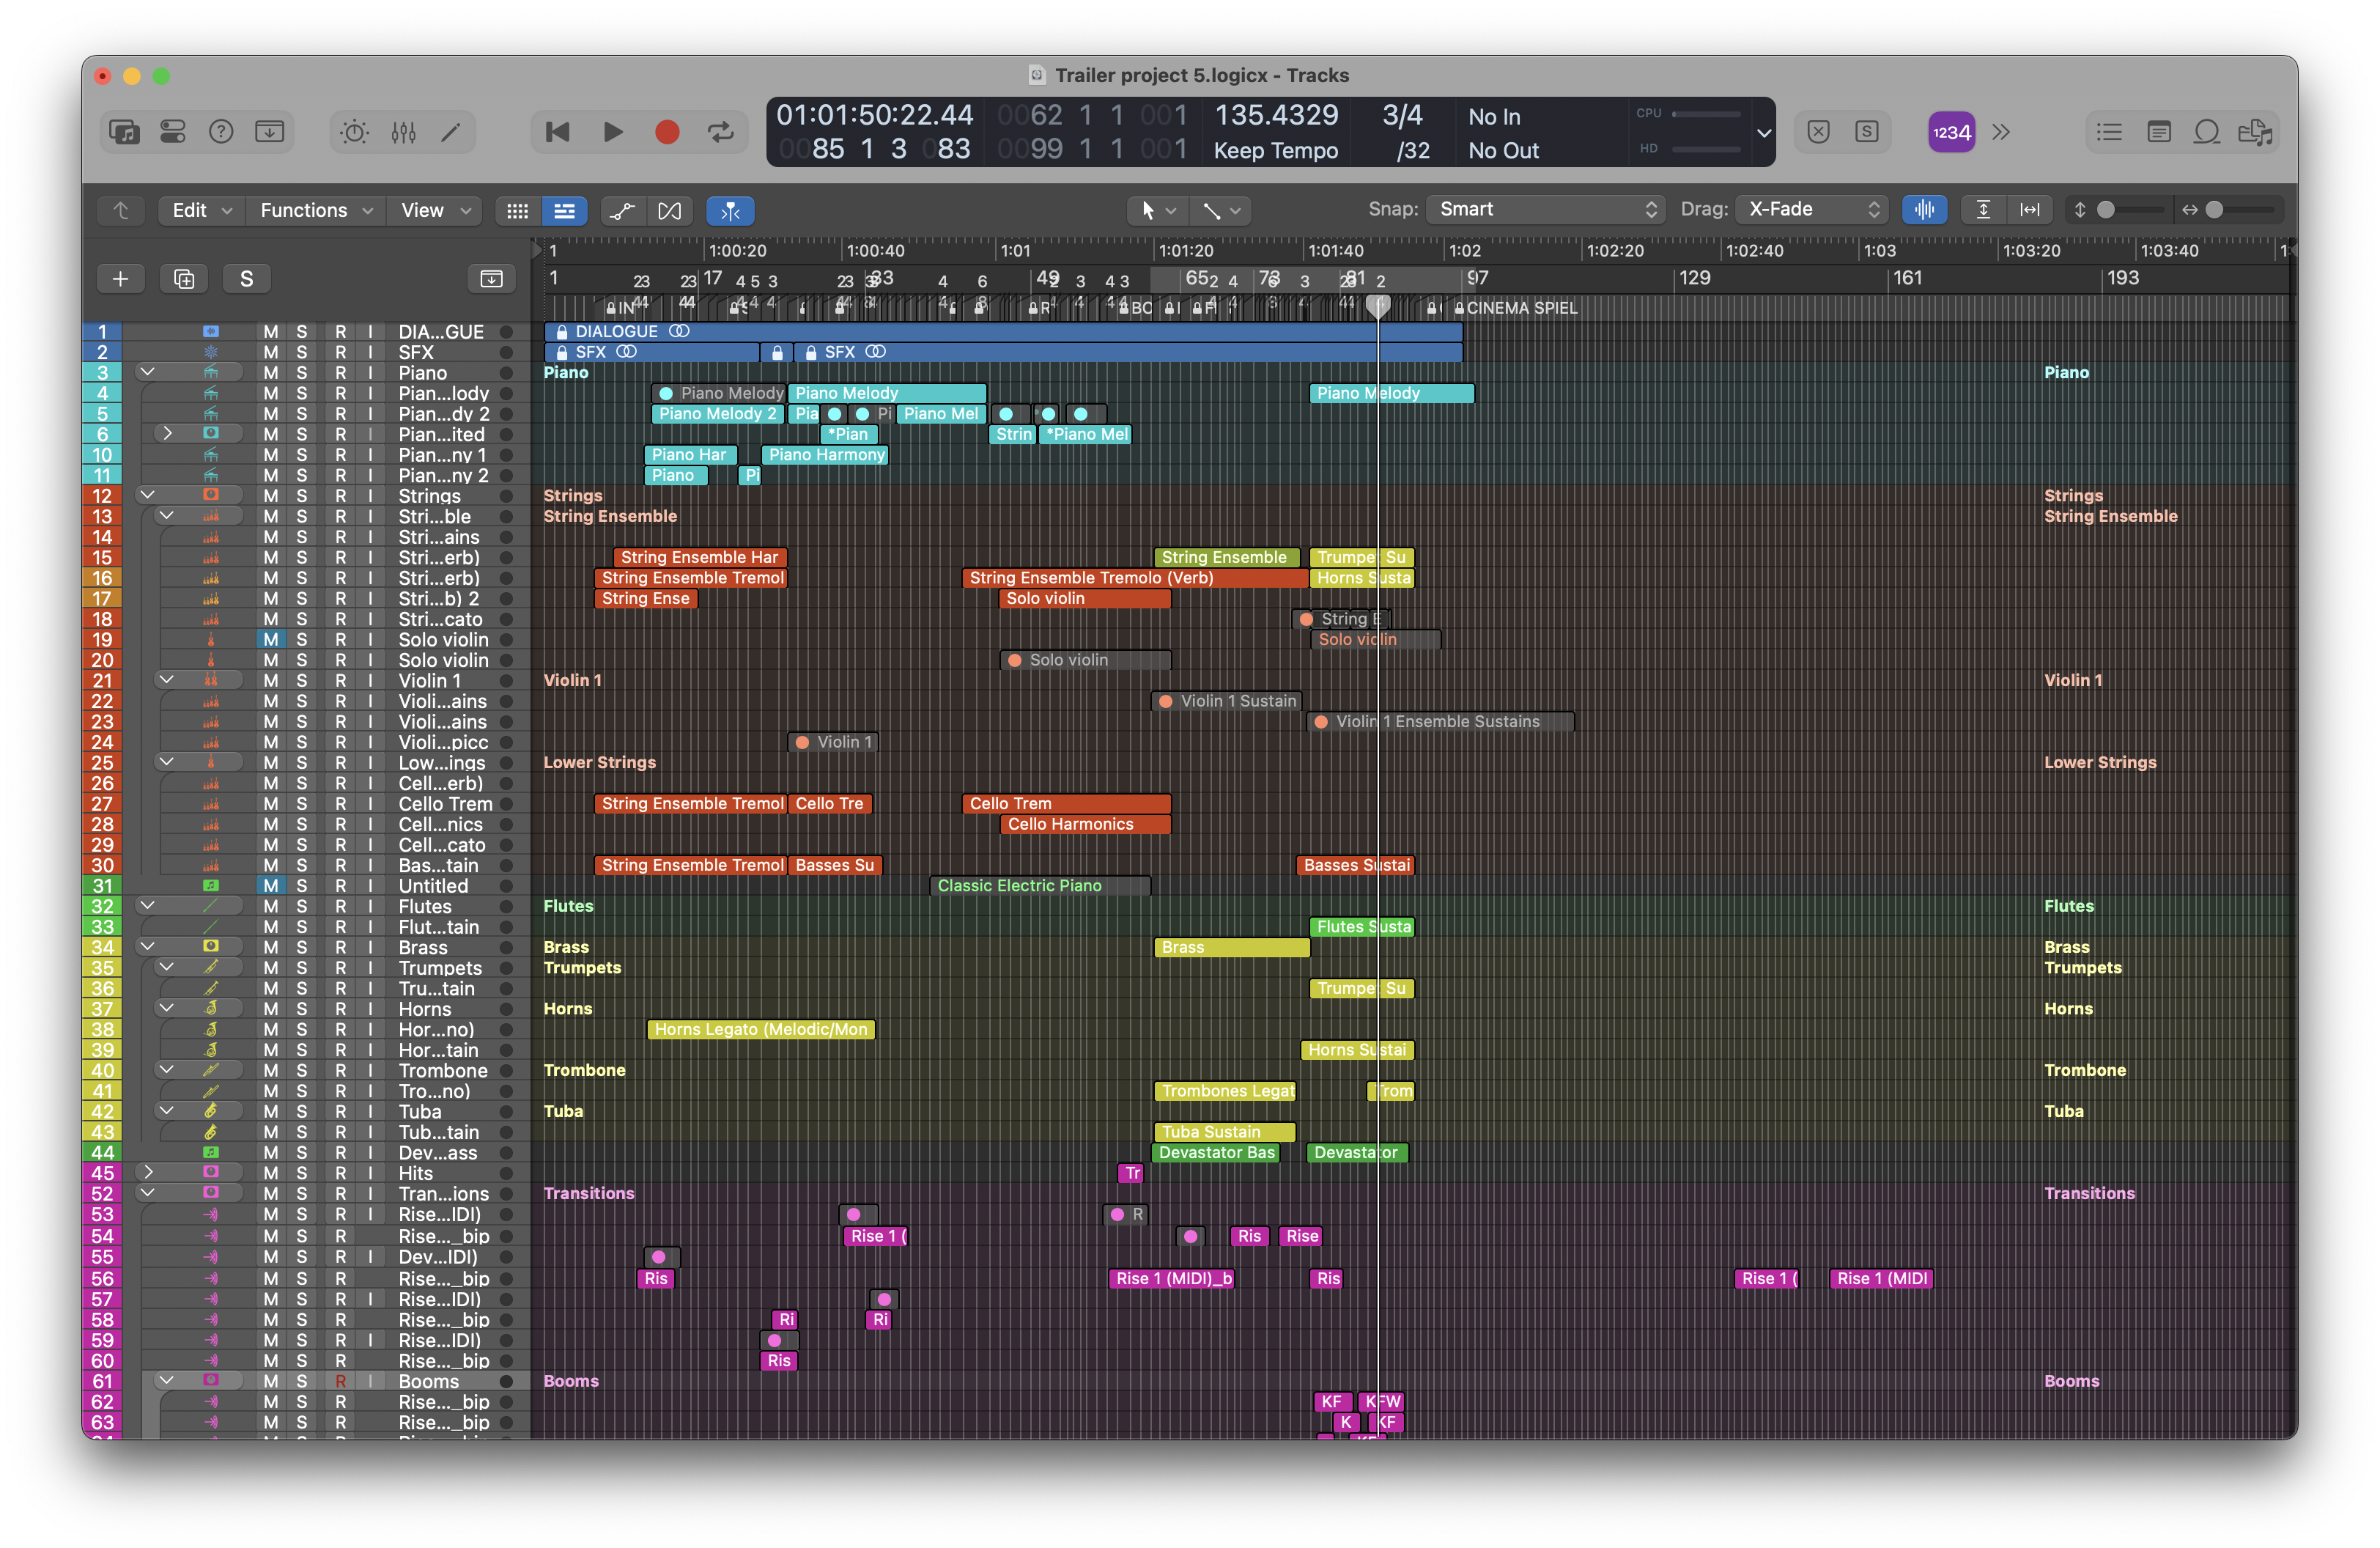The height and width of the screenshot is (1548, 2380).
Task: Open the Snap Smart popup menu
Action: tap(1546, 209)
